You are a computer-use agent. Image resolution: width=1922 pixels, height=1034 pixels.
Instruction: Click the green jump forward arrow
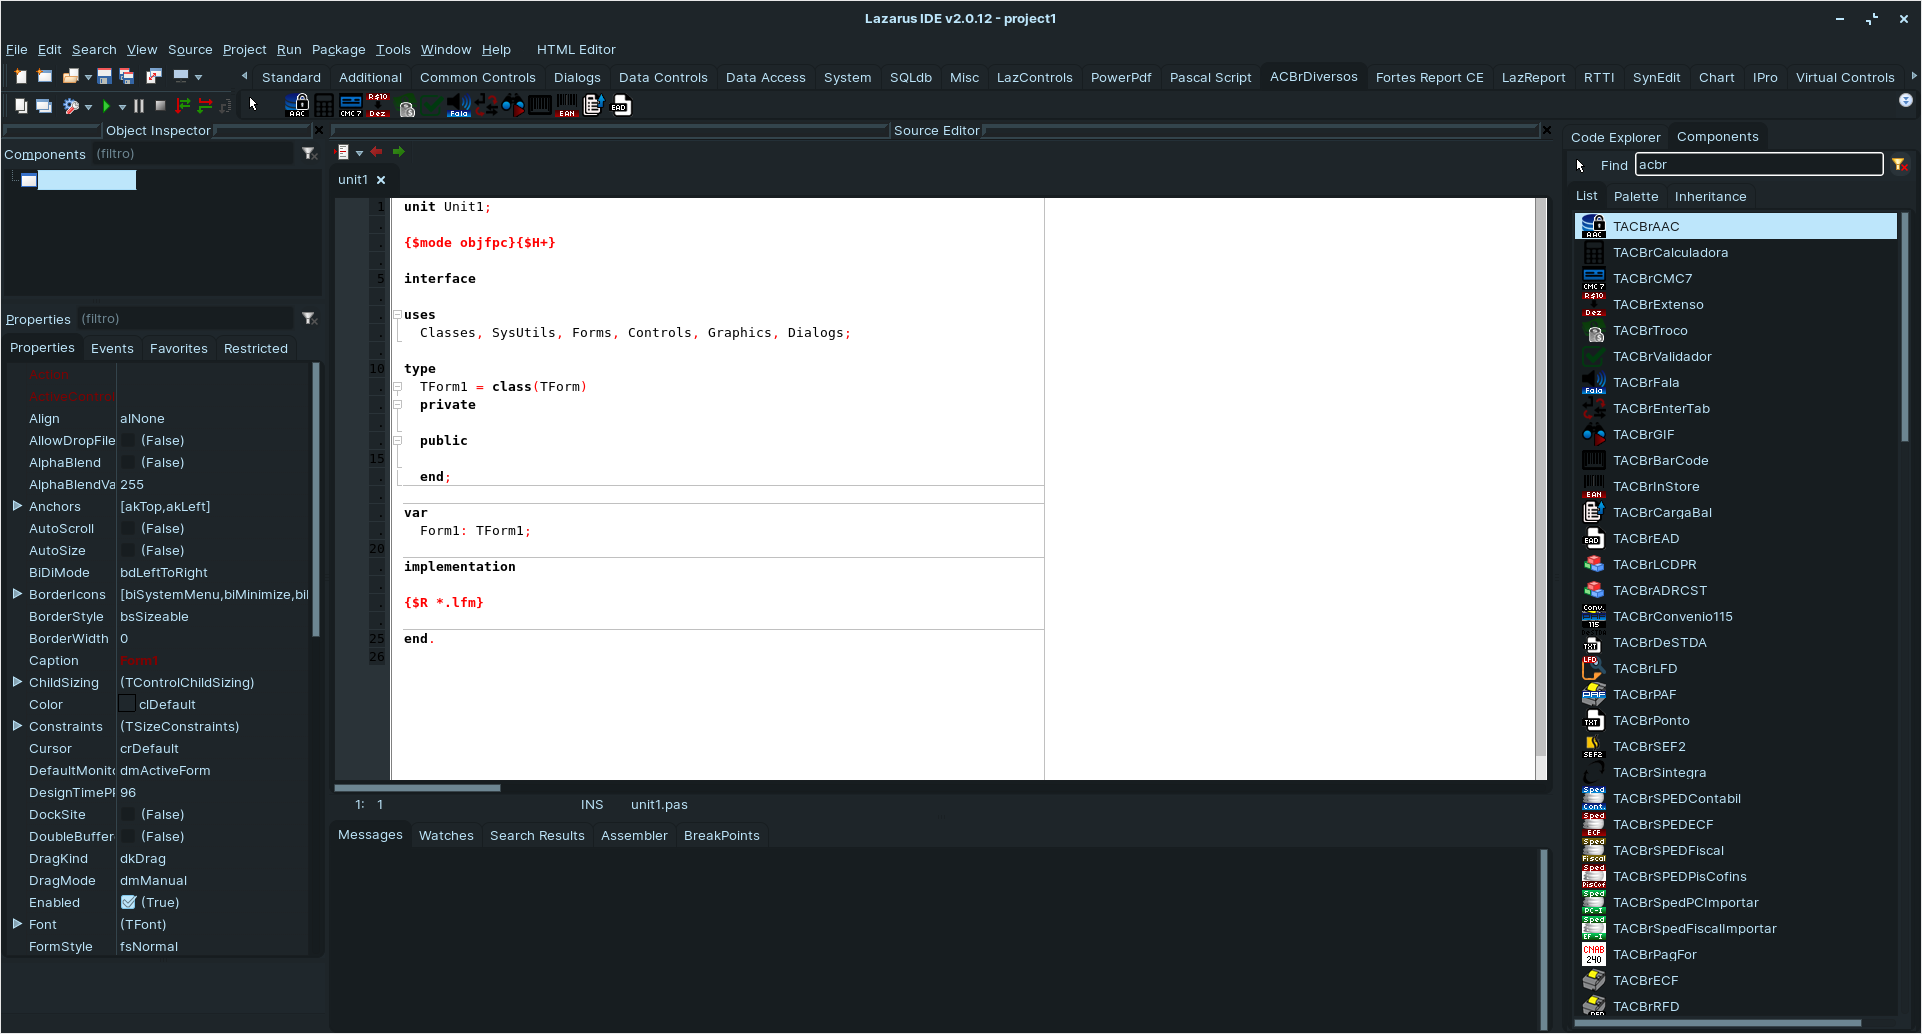pyautogui.click(x=399, y=152)
